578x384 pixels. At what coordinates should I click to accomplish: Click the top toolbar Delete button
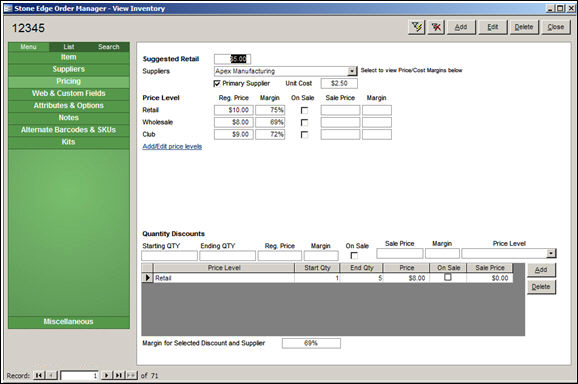(524, 27)
